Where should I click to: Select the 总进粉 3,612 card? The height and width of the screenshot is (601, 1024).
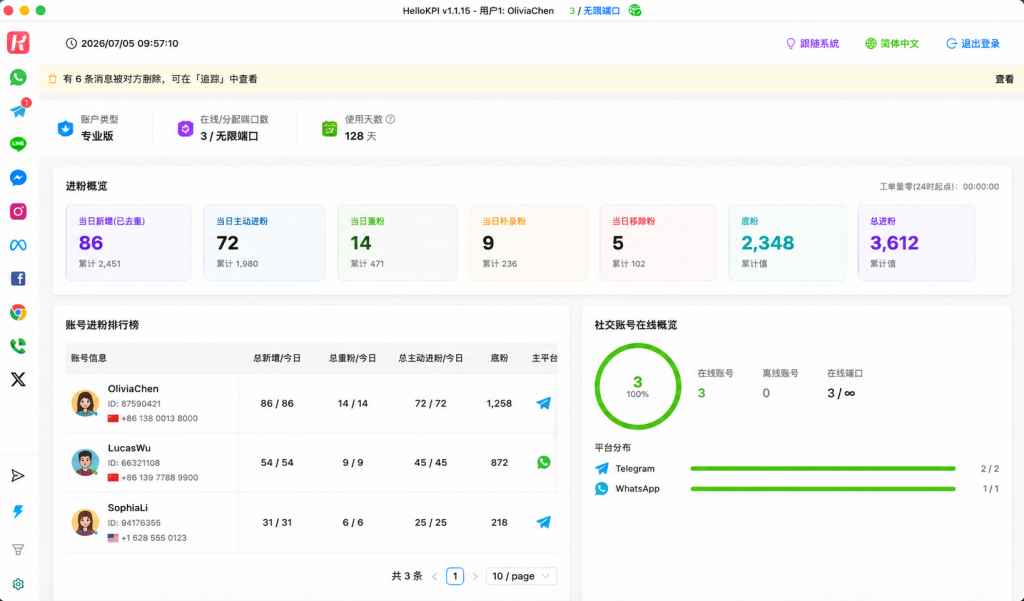pos(917,242)
